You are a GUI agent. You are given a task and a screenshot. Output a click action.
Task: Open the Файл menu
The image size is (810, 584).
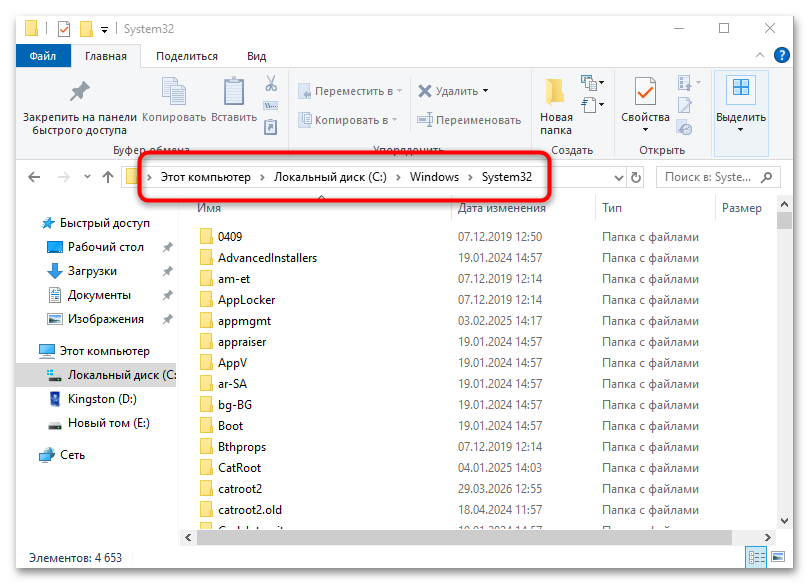click(x=42, y=56)
